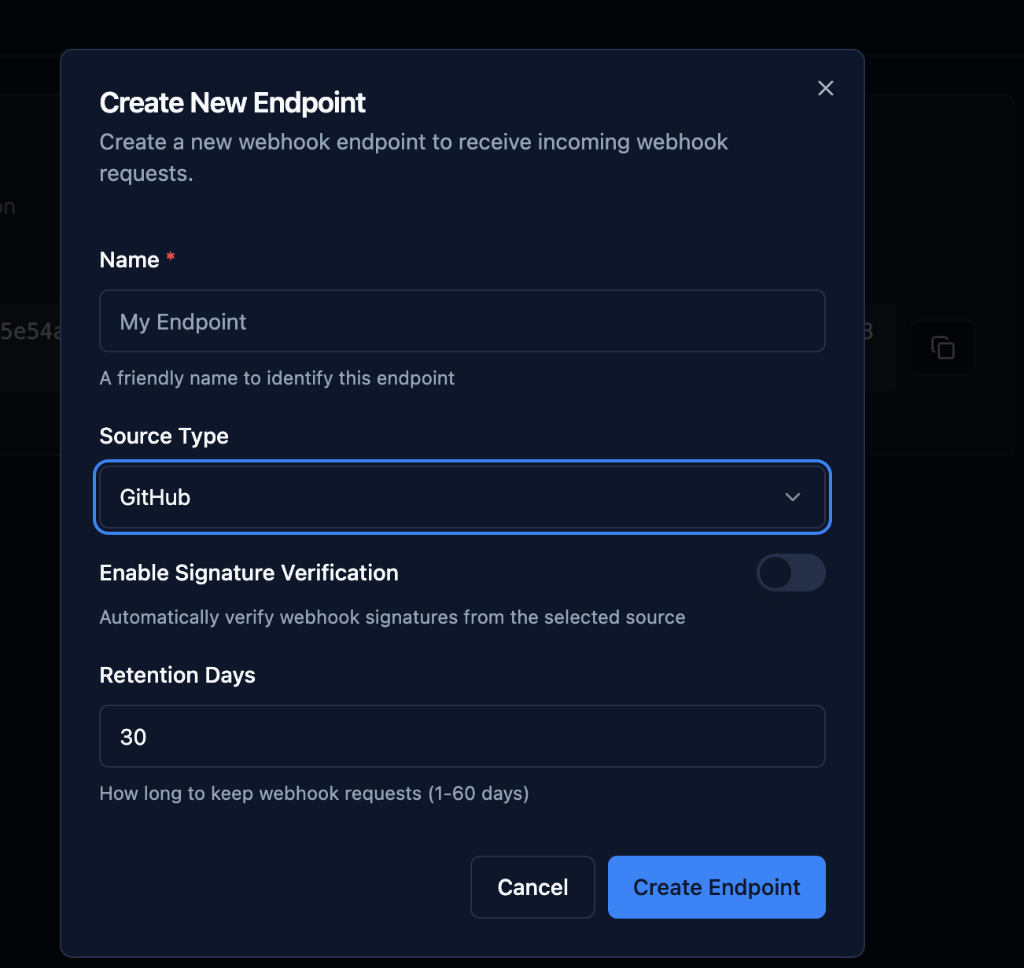
Task: Click the Create New Endpoint heading
Action: (233, 103)
